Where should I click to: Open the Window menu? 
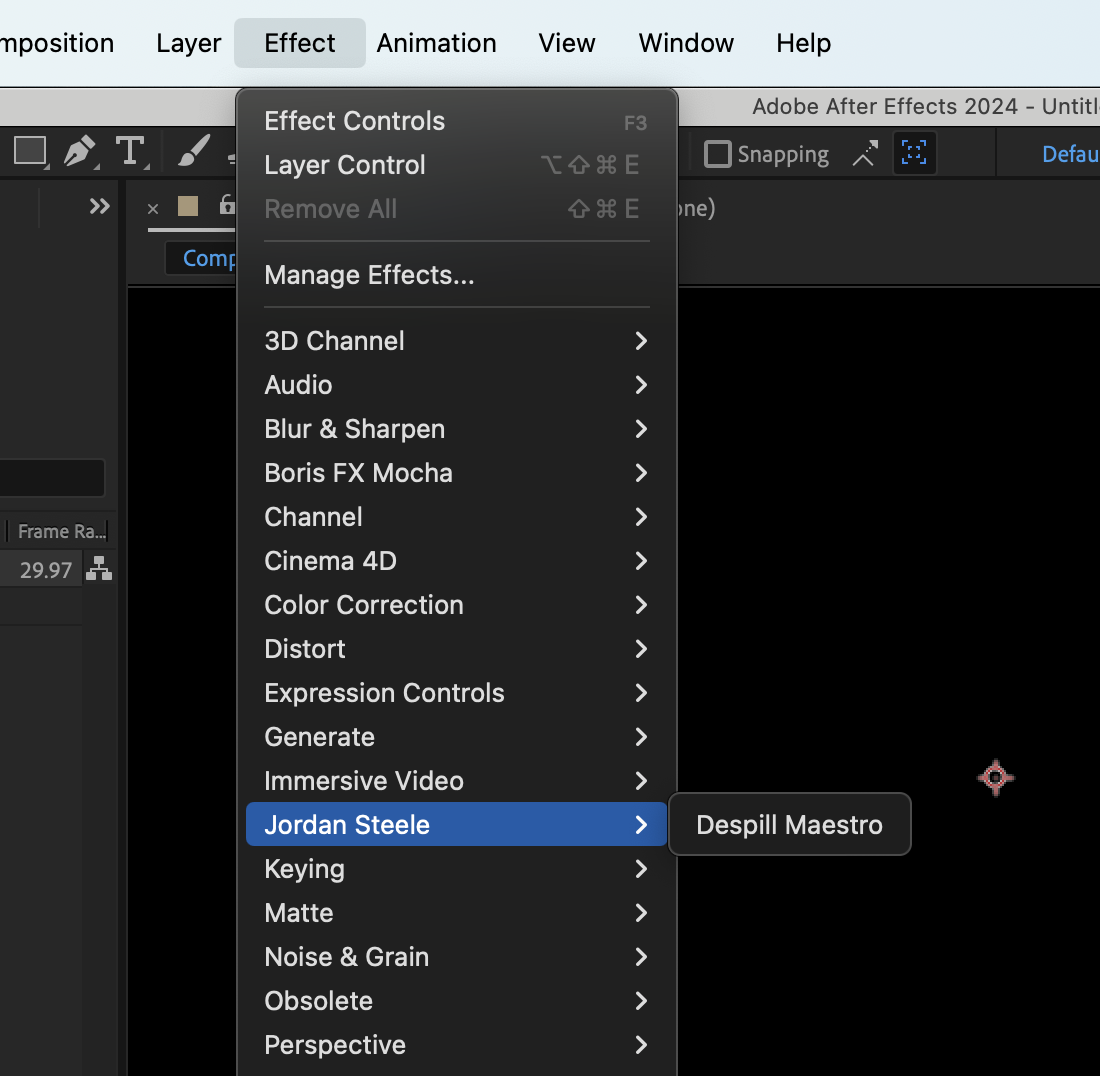point(685,42)
